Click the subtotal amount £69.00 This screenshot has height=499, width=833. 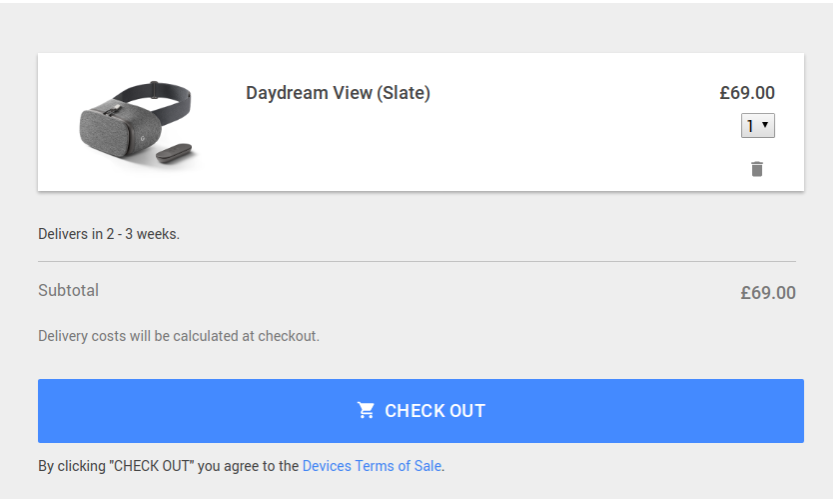[768, 293]
